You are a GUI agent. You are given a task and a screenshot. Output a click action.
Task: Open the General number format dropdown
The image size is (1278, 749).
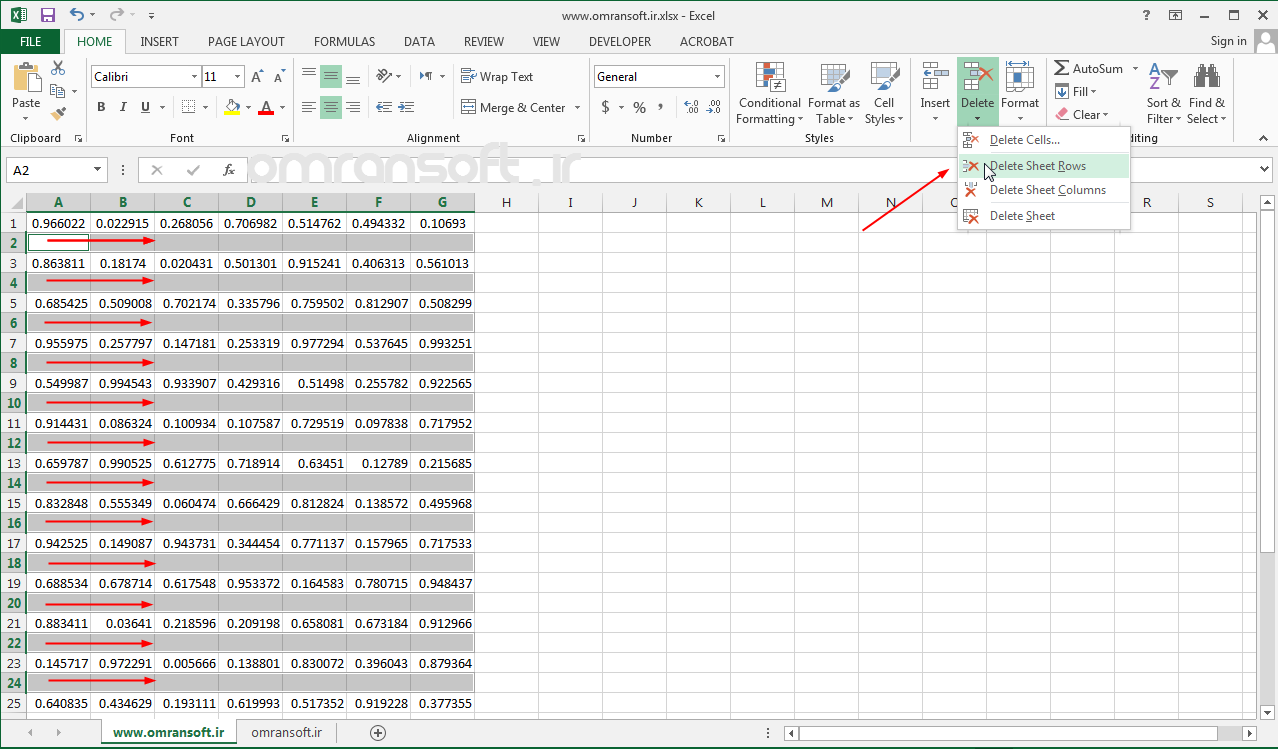click(x=717, y=77)
